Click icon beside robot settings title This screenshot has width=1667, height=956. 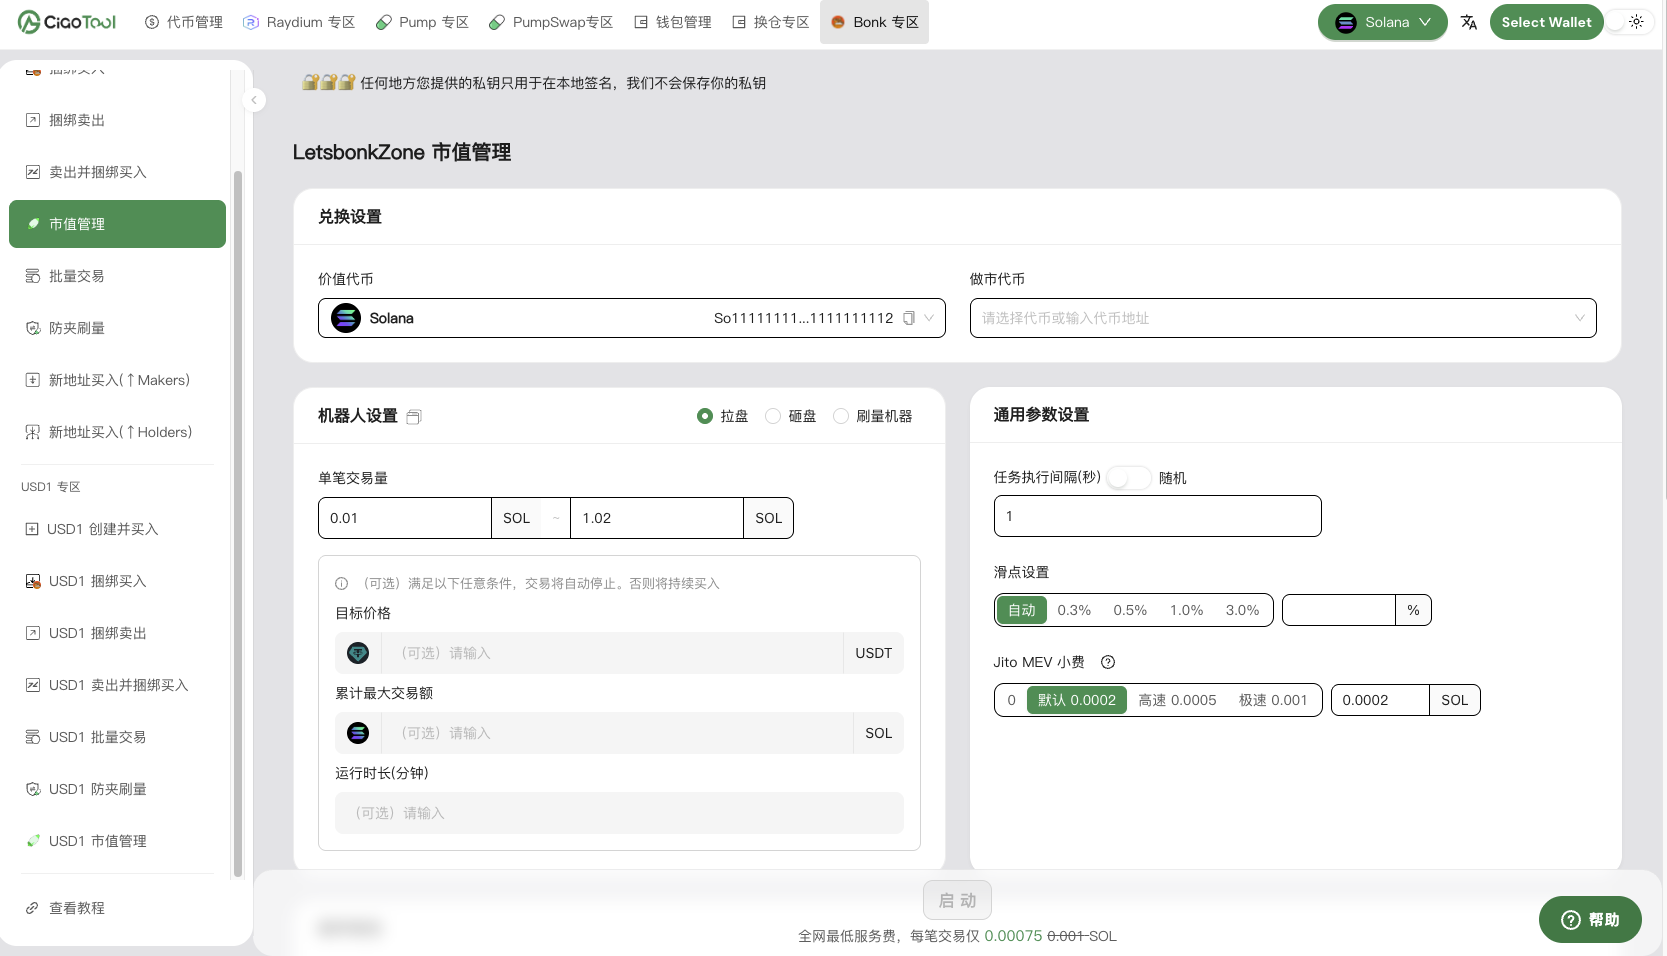click(x=414, y=417)
